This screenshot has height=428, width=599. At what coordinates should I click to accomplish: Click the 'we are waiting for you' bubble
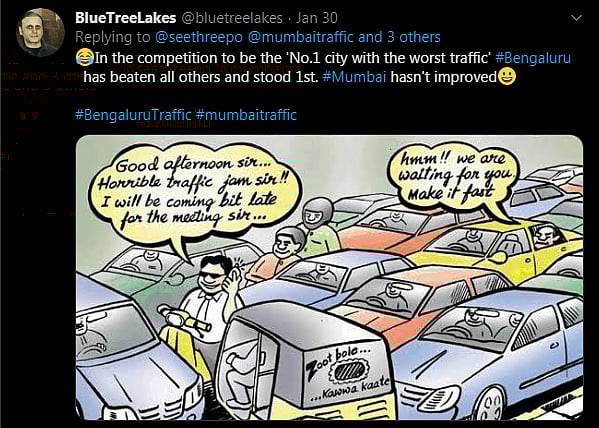(x=454, y=176)
